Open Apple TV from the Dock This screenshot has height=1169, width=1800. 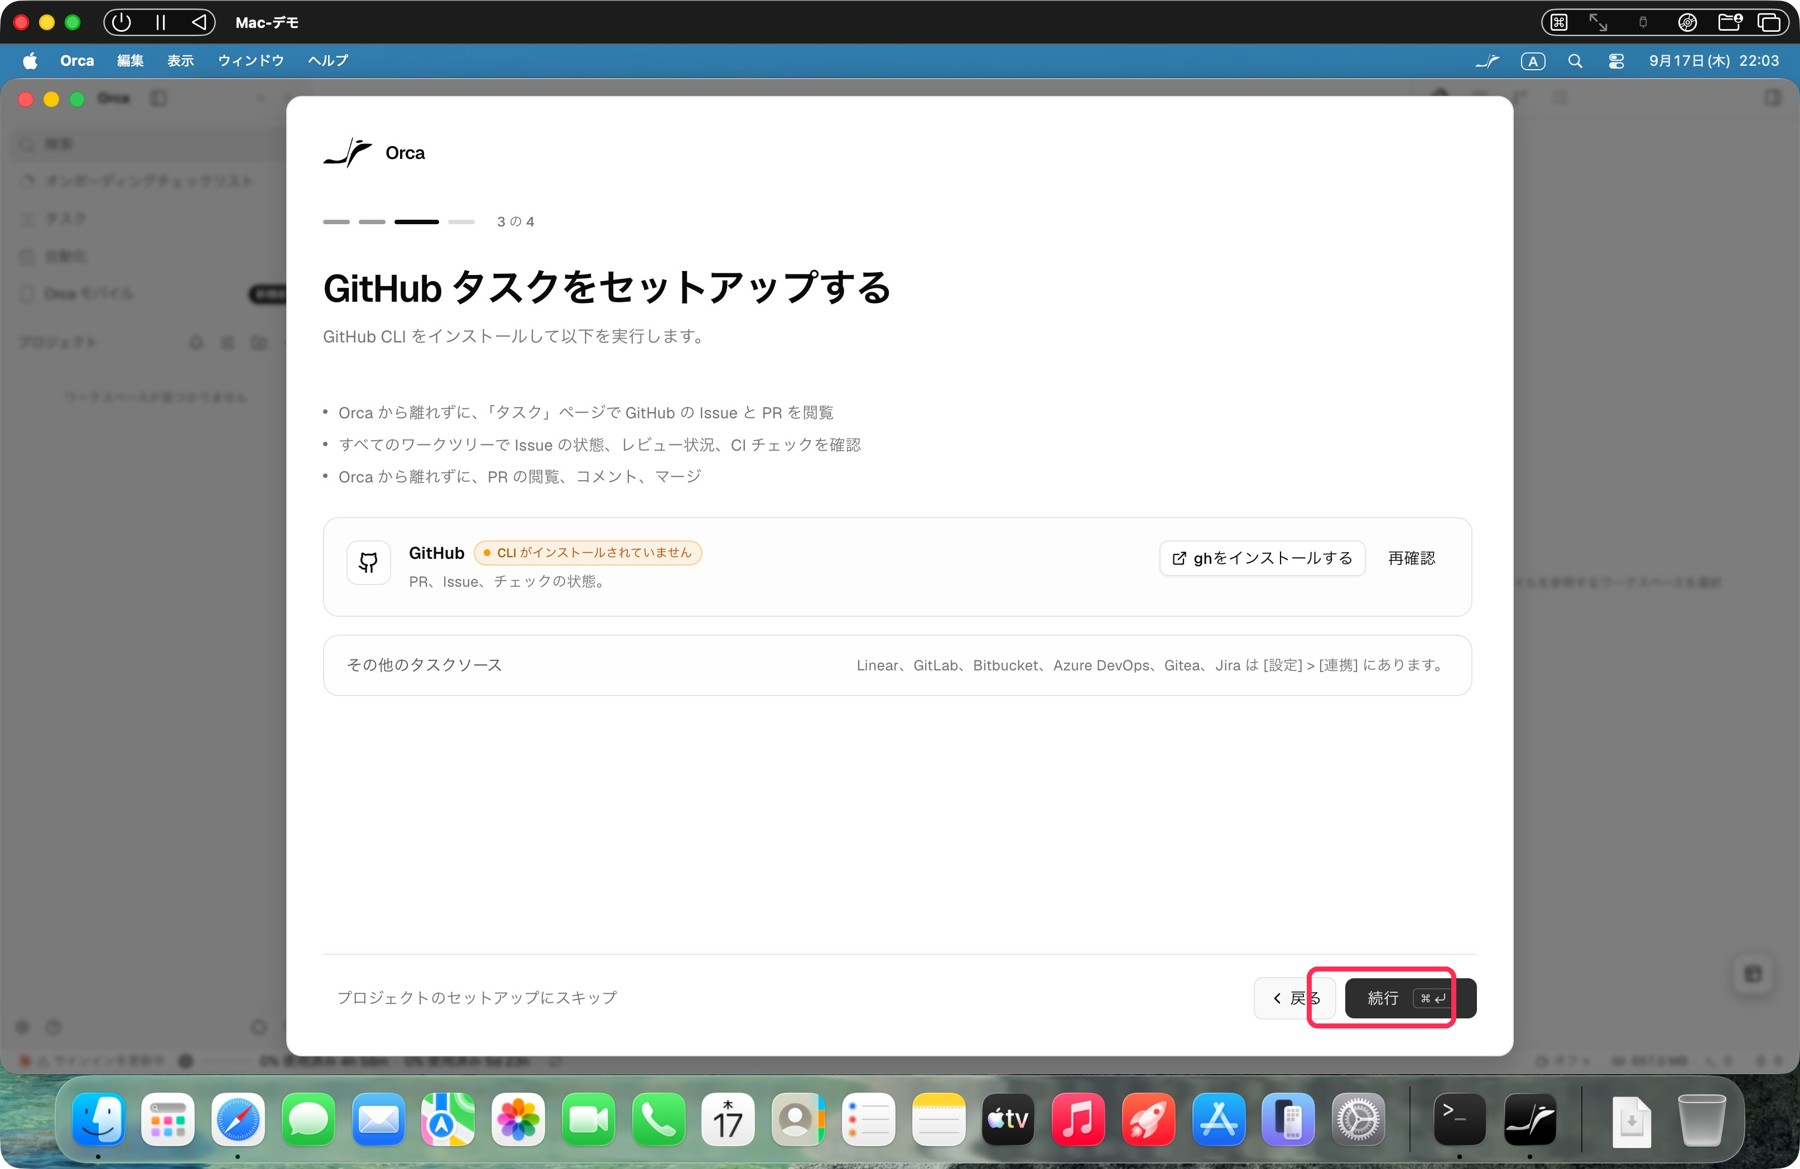click(x=1008, y=1119)
